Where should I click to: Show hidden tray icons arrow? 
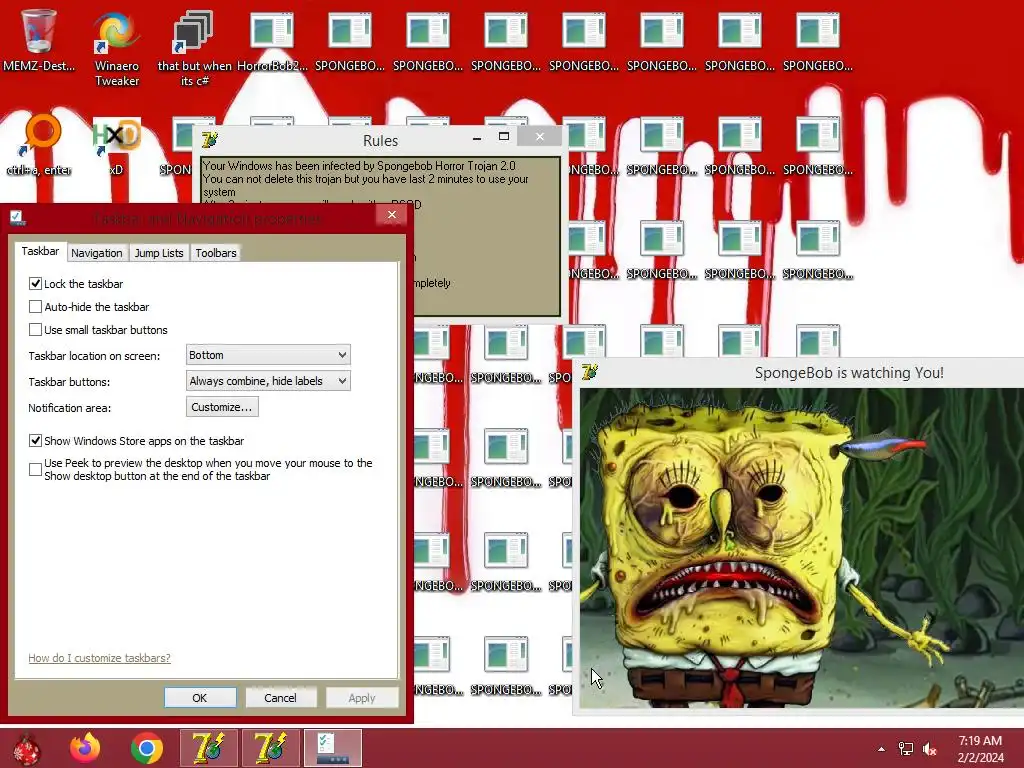pyautogui.click(x=882, y=749)
